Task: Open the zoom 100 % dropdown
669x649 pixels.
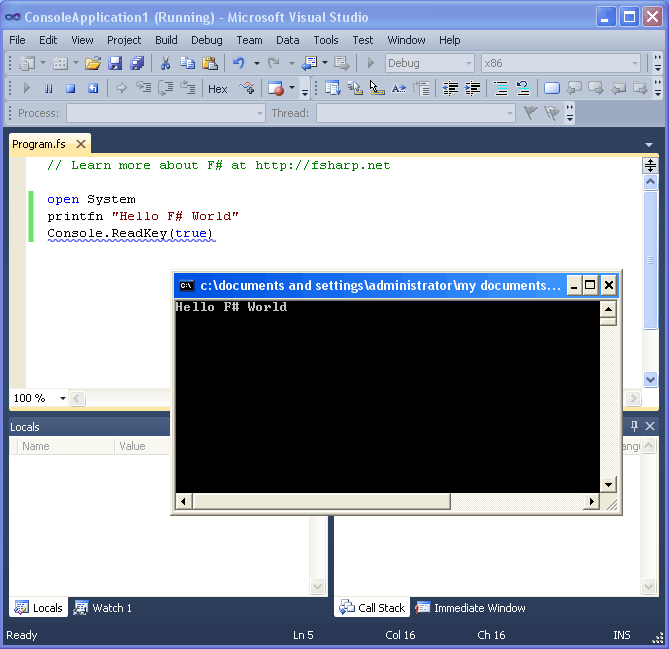Action: (x=63, y=398)
